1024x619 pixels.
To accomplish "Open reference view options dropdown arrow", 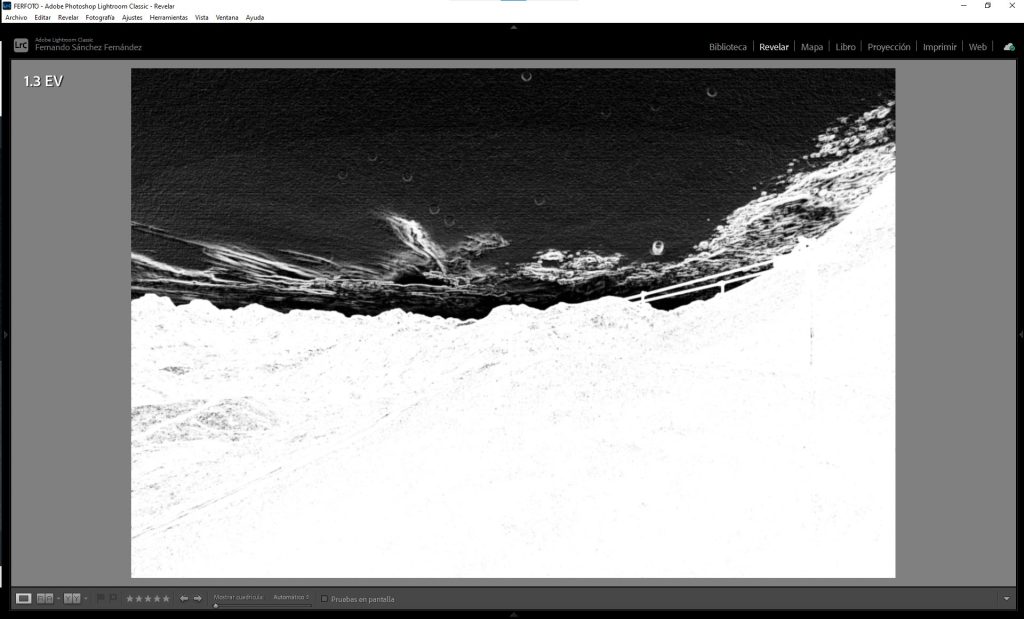I will (58, 599).
